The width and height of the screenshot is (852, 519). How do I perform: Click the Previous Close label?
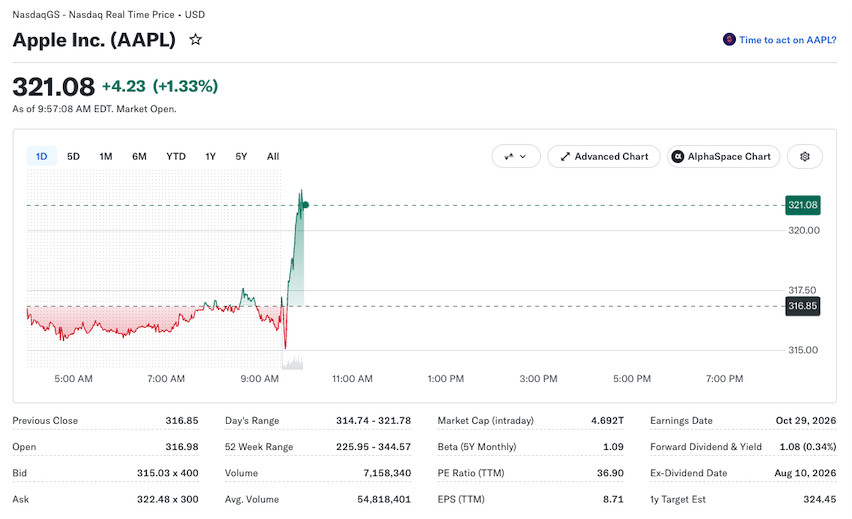(45, 421)
